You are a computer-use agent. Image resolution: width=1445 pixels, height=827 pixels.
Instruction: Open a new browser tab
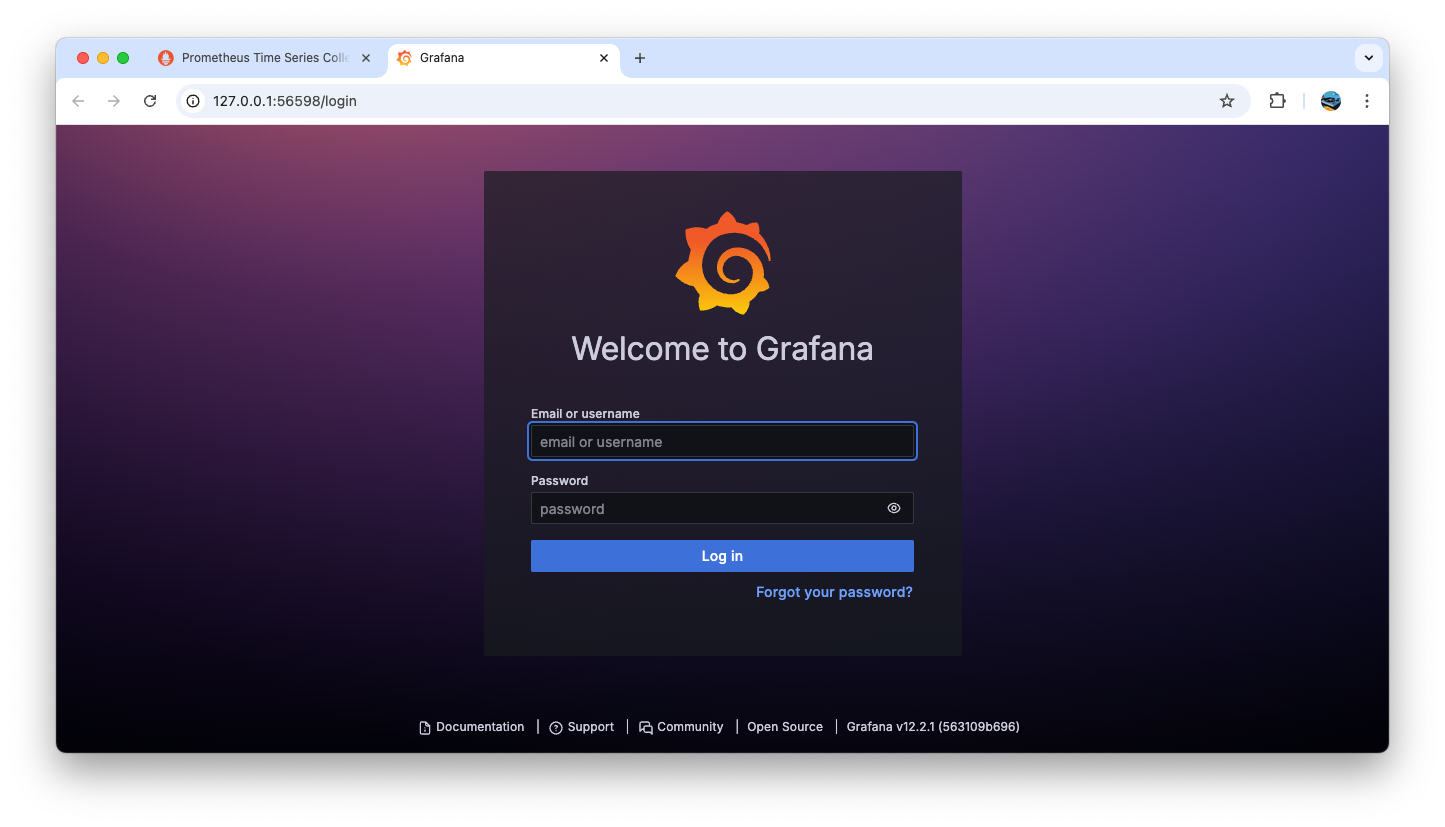pyautogui.click(x=640, y=58)
